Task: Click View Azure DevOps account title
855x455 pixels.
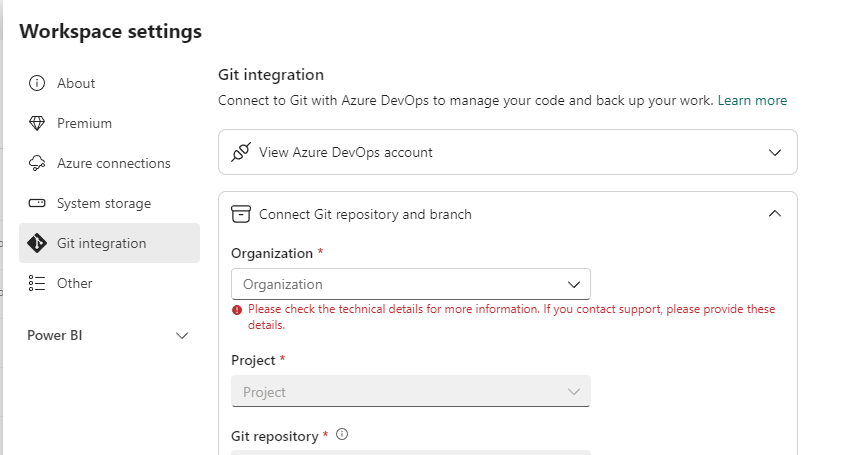Action: click(345, 152)
